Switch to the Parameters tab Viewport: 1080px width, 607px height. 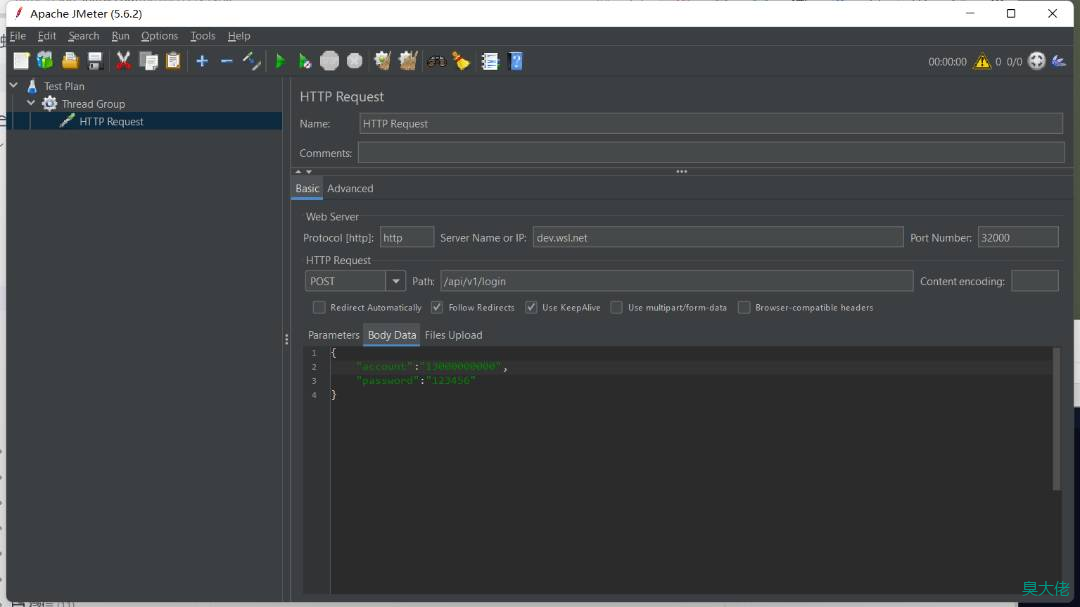(333, 335)
